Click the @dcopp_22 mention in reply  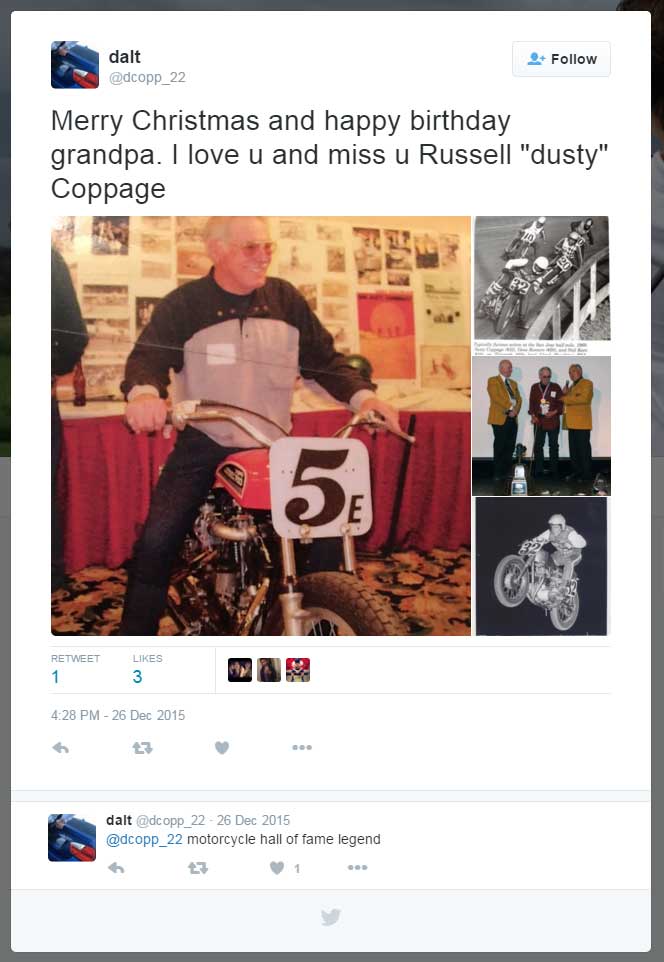(144, 839)
